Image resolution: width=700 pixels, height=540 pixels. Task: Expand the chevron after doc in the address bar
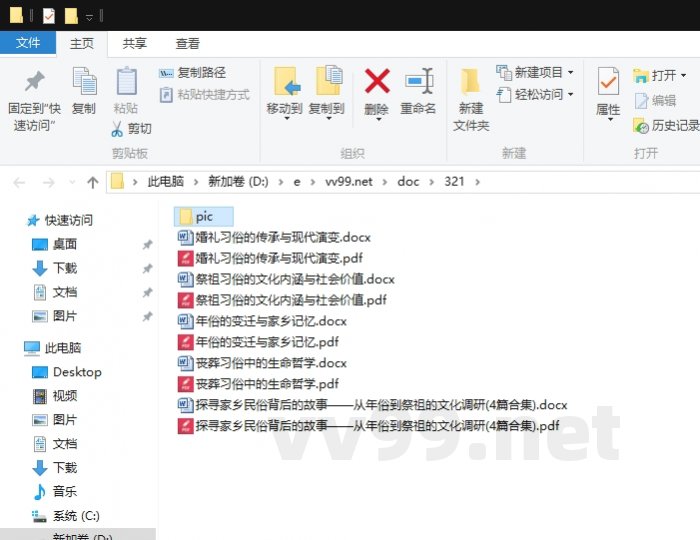432,182
